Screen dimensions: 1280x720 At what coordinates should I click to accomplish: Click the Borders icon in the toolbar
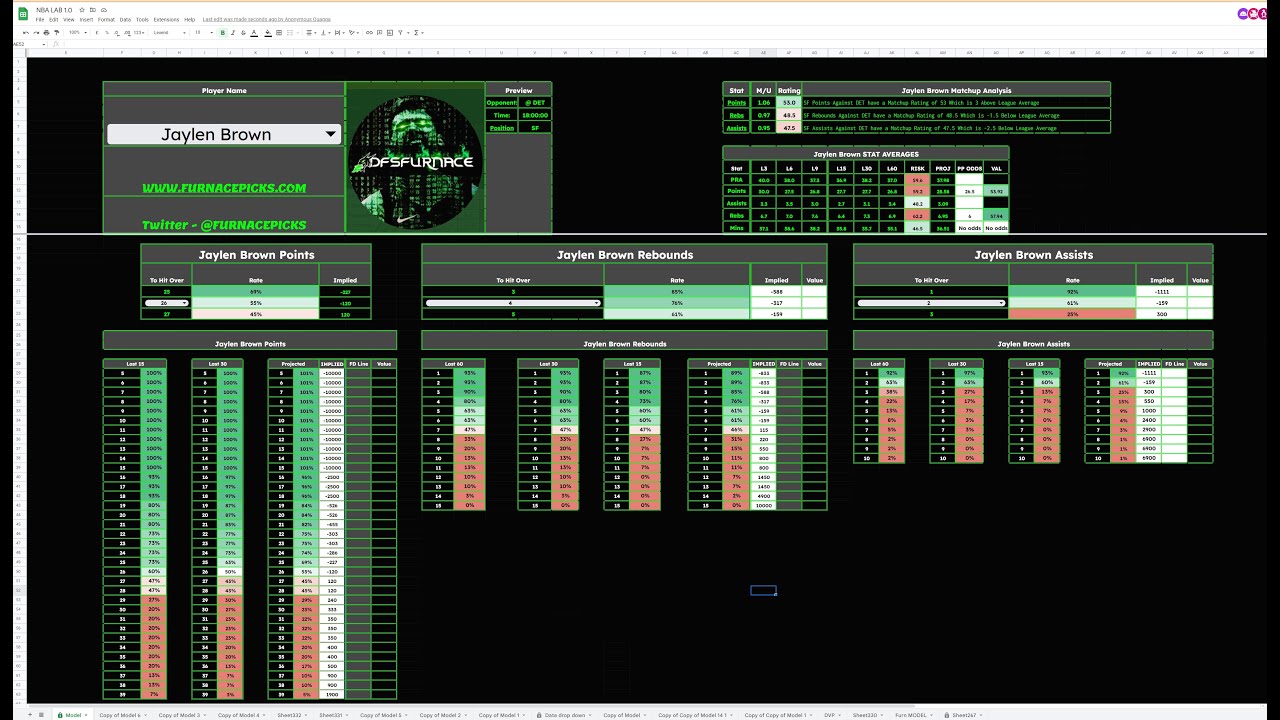(279, 32)
